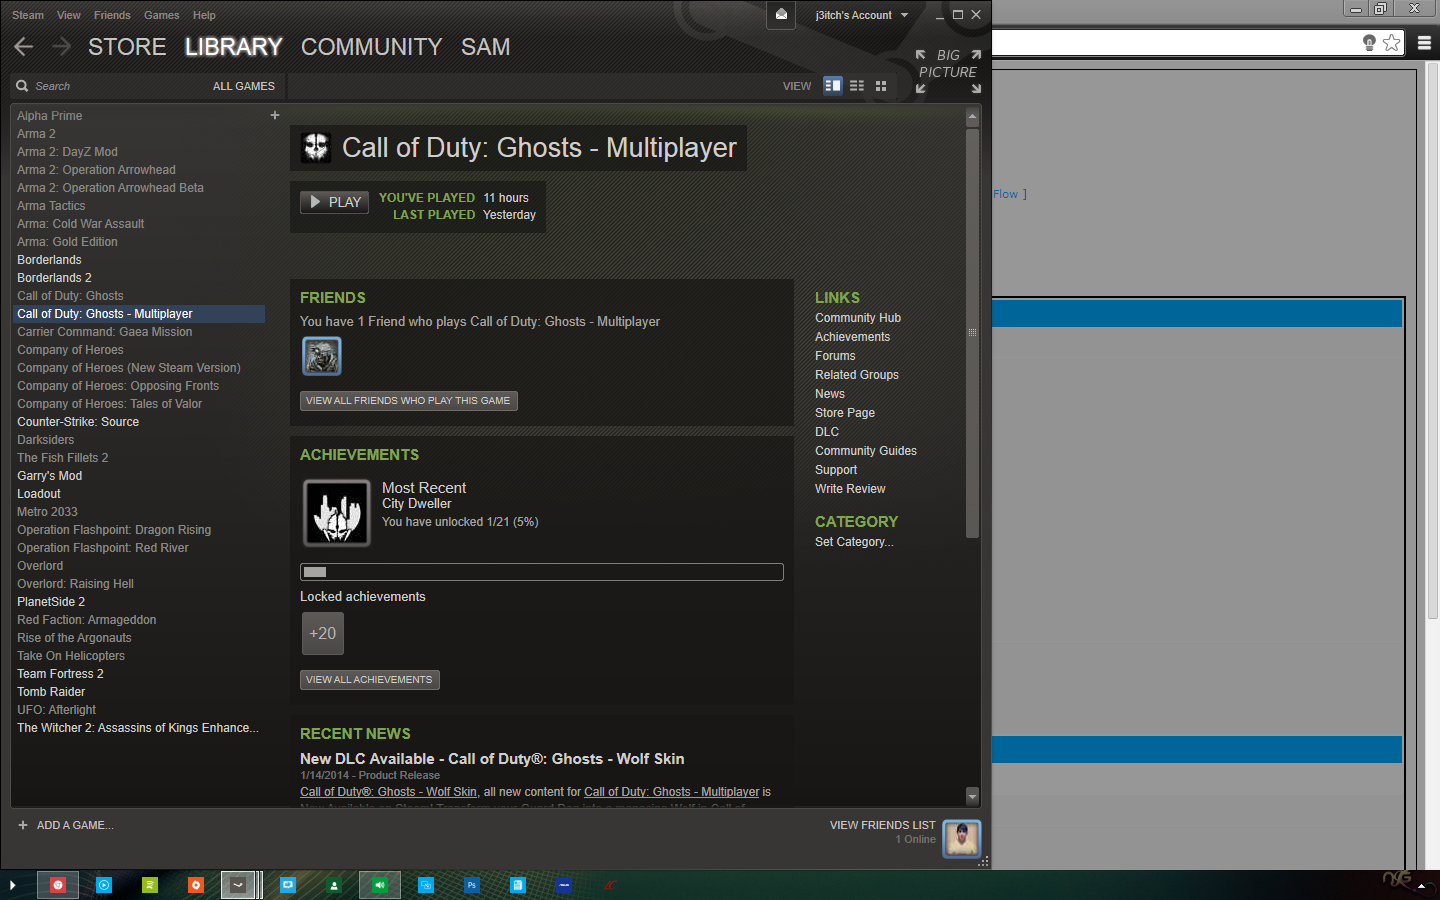This screenshot has width=1440, height=900.
Task: Open j3itch's Account dropdown
Action: [x=861, y=15]
